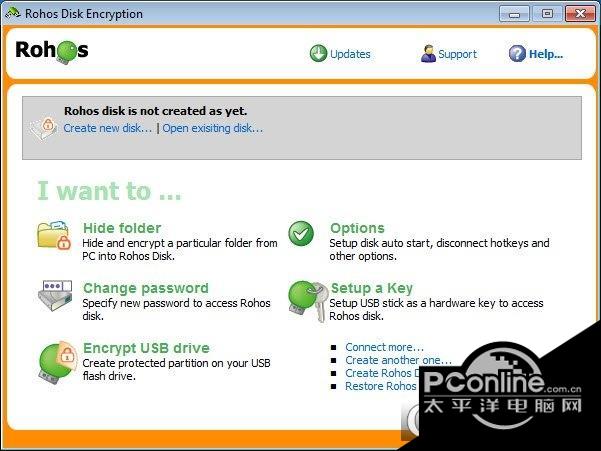Close the Rohos Disk Encryption window
Viewport: 601px width, 451px height.
pyautogui.click(x=580, y=14)
